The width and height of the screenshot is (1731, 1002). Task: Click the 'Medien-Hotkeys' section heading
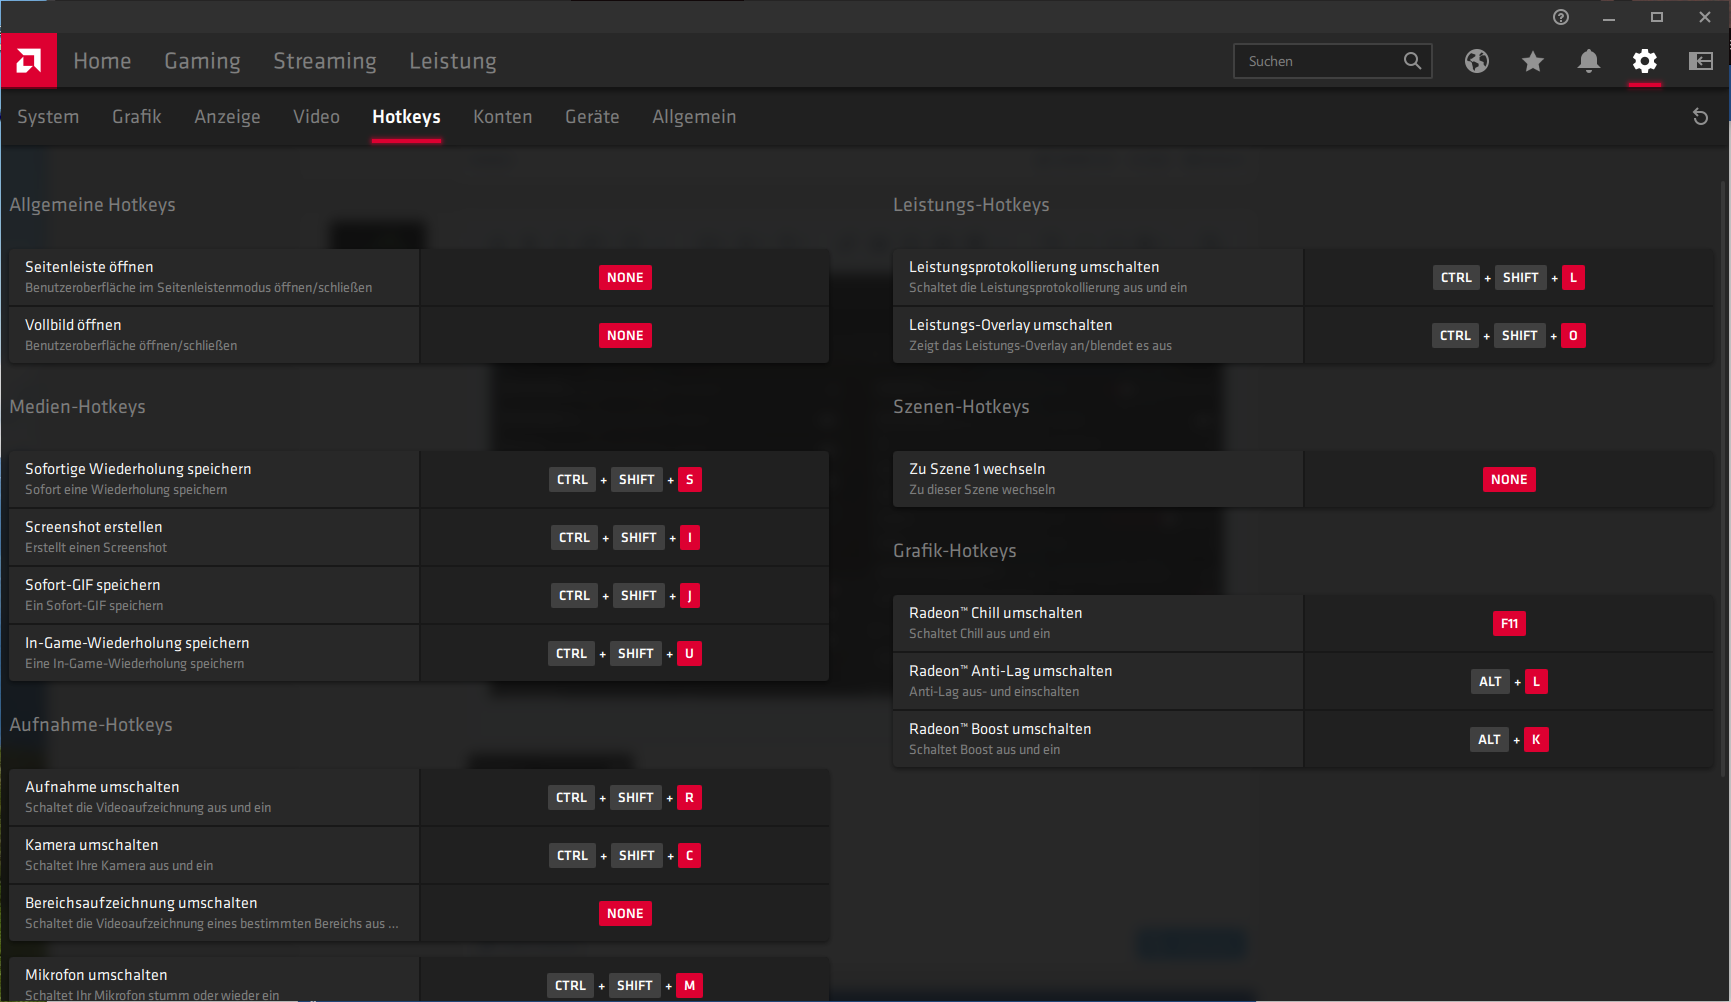click(x=77, y=407)
